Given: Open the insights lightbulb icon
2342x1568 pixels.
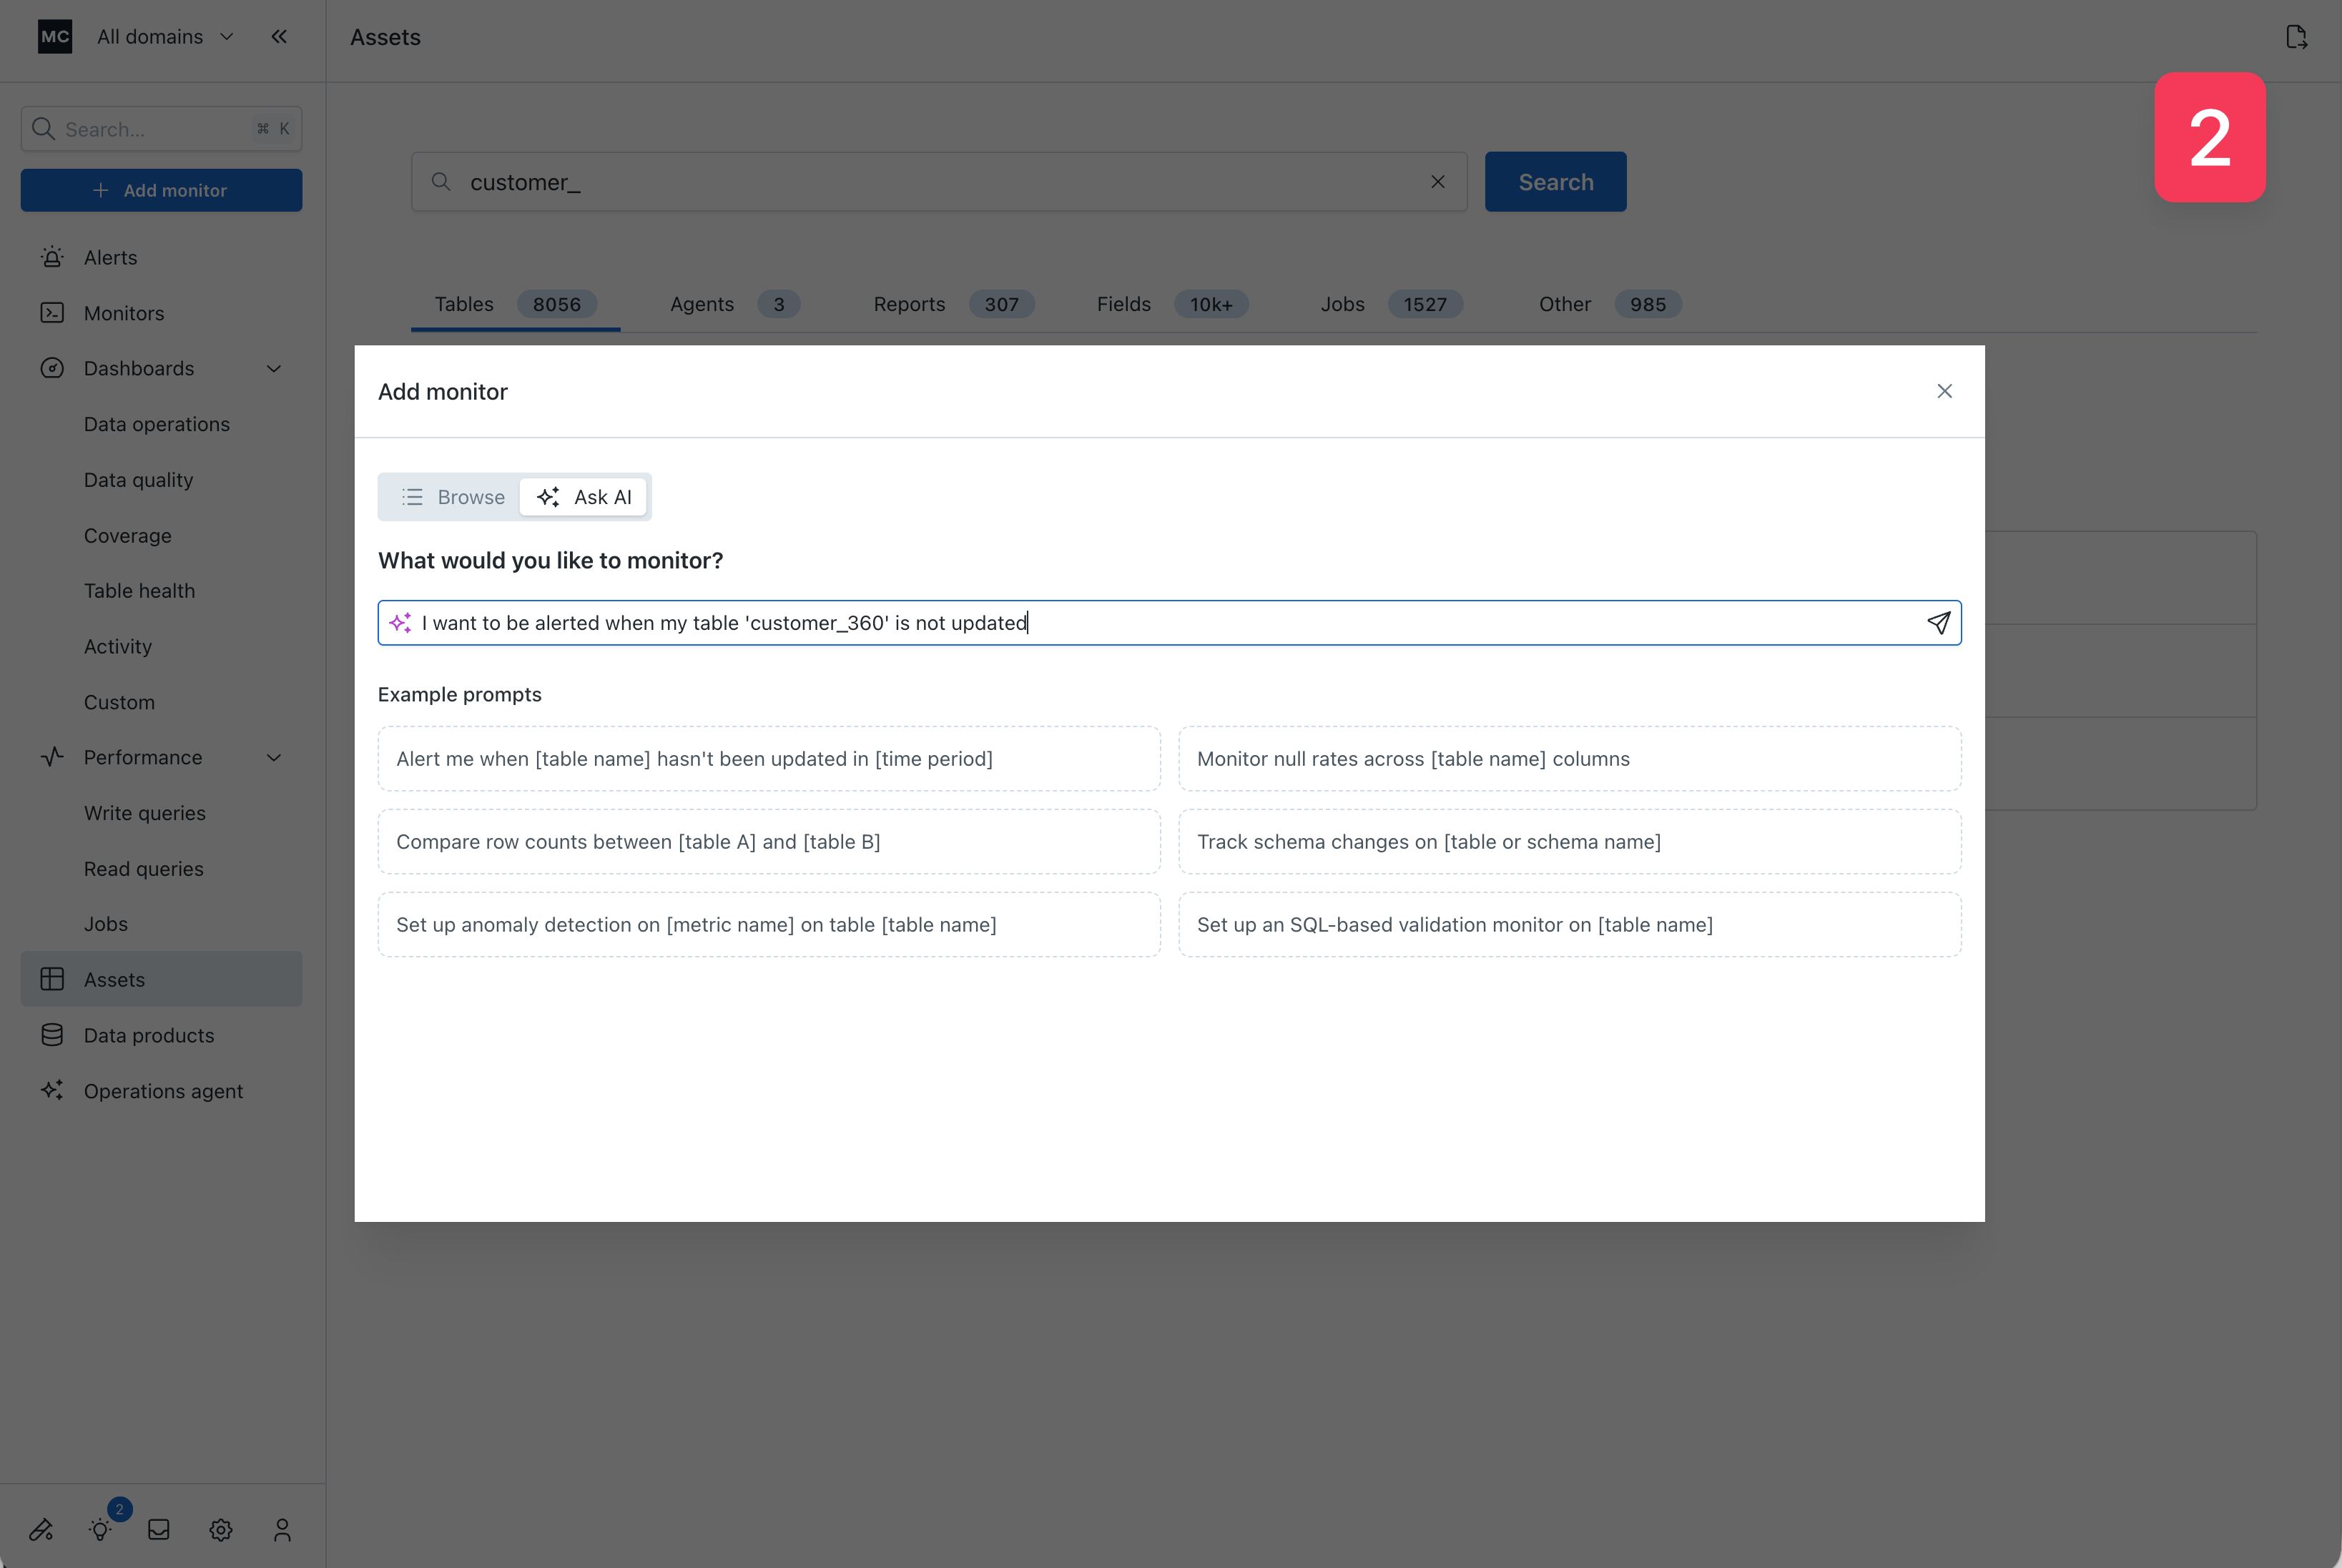Looking at the screenshot, I should click(x=100, y=1529).
